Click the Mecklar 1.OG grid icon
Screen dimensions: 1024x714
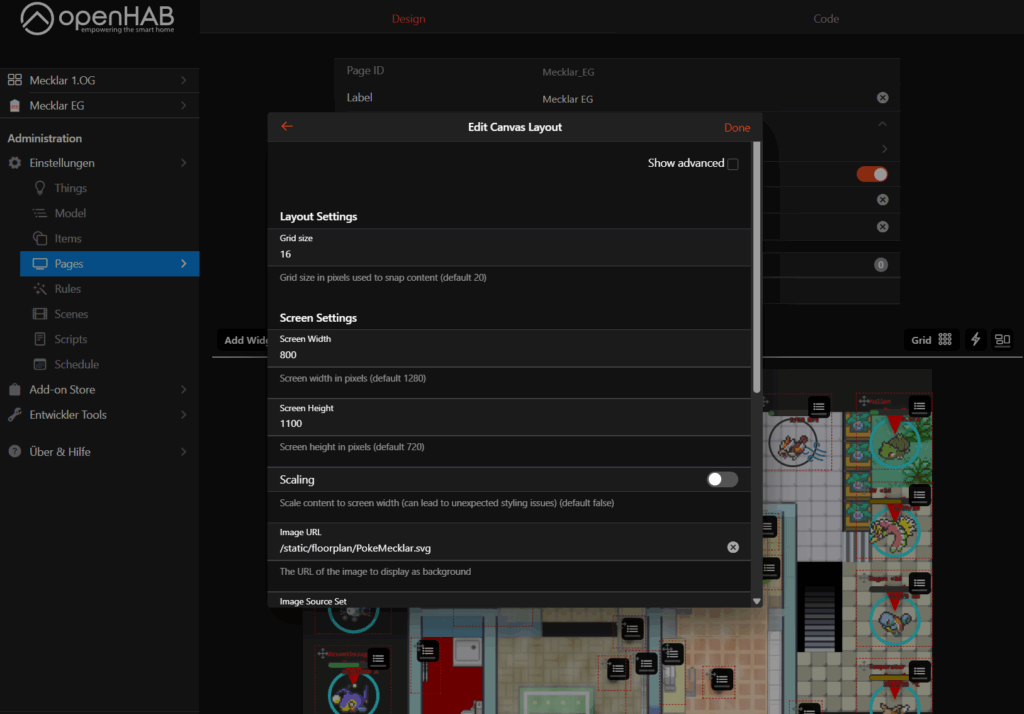(14, 80)
